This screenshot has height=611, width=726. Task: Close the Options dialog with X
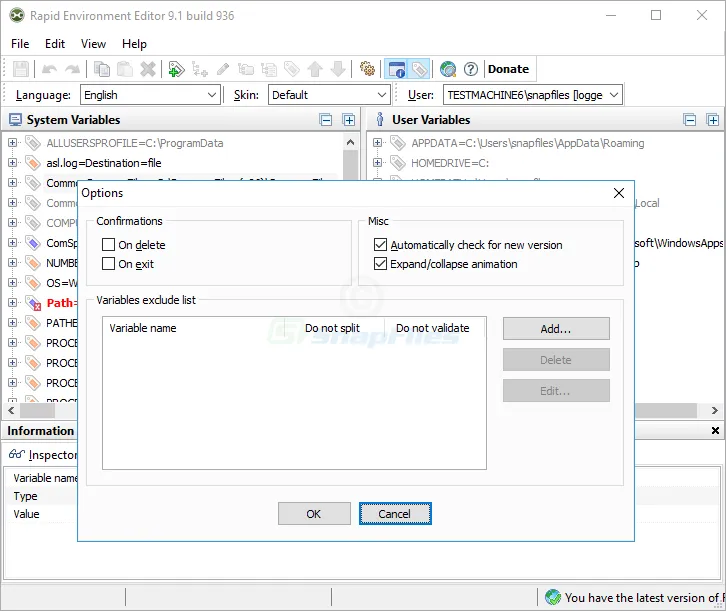coord(619,193)
